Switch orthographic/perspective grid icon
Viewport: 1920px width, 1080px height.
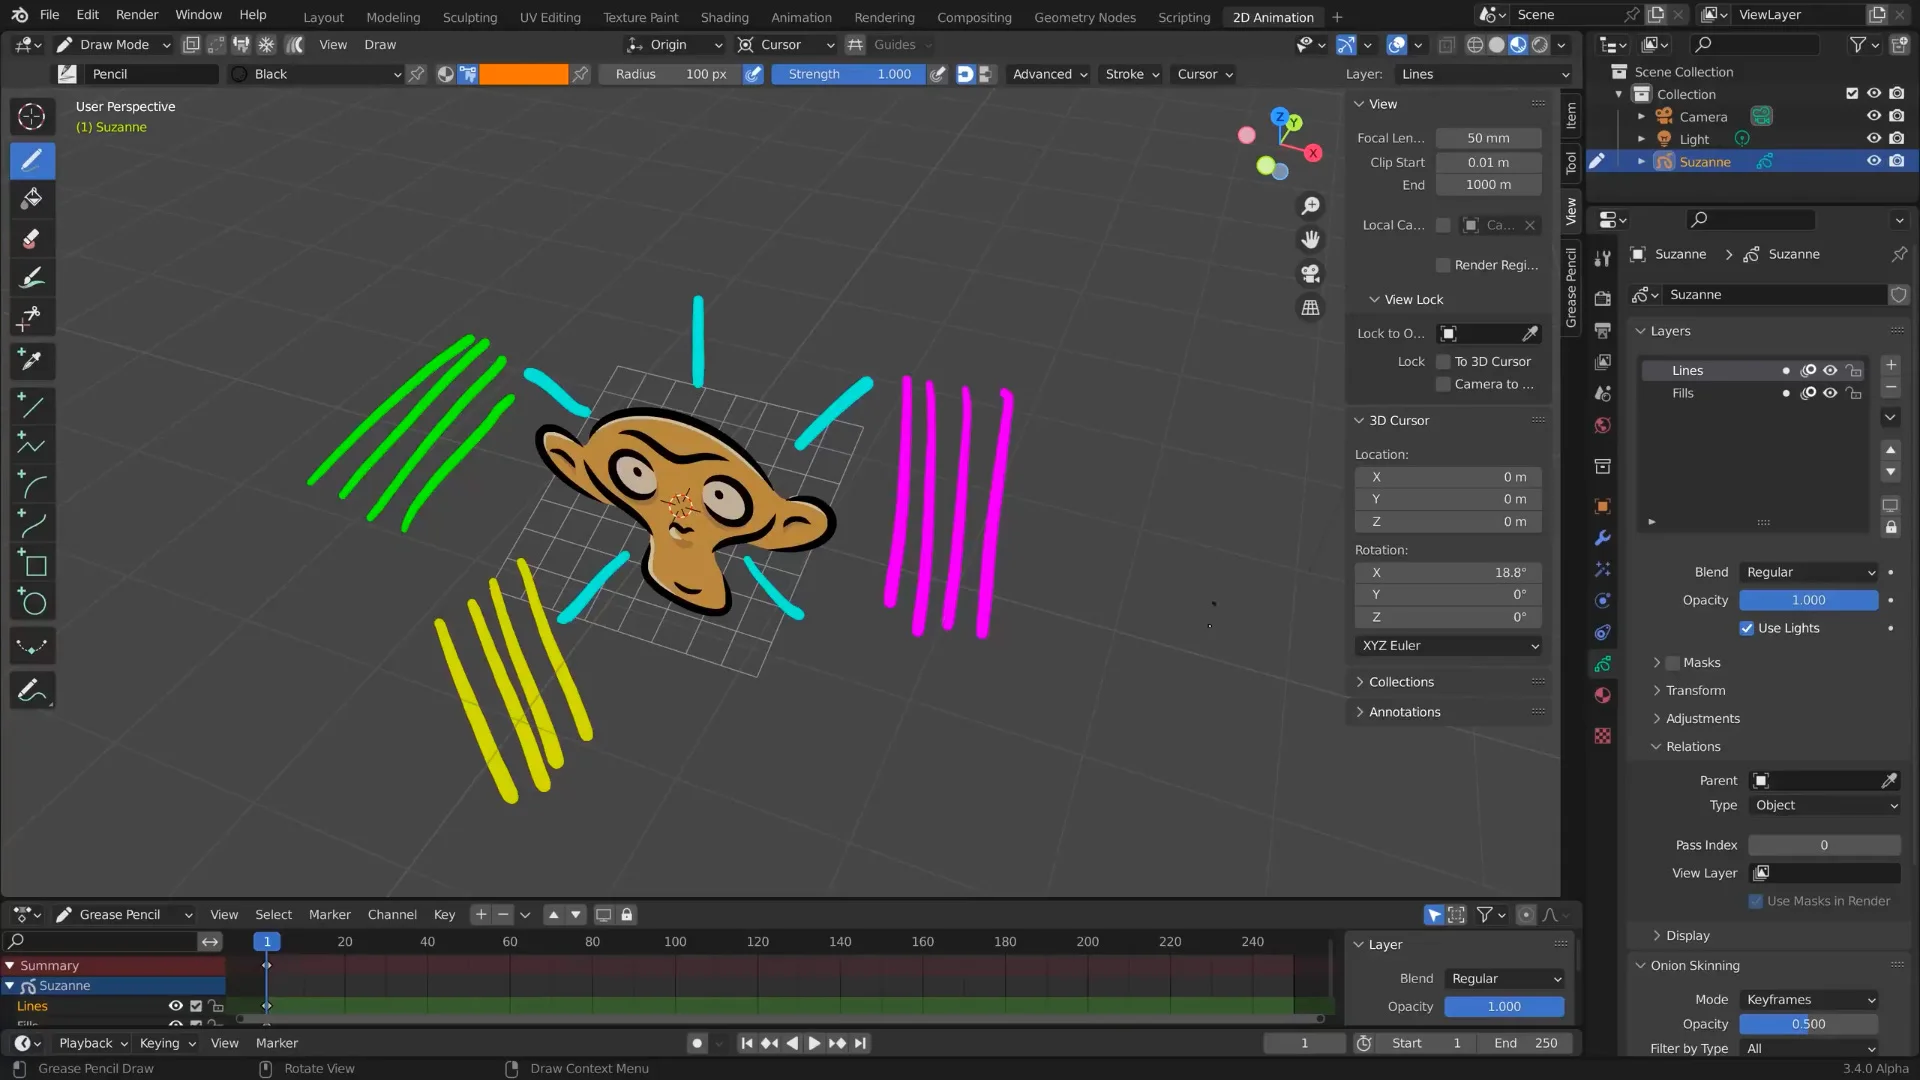[x=1310, y=307]
